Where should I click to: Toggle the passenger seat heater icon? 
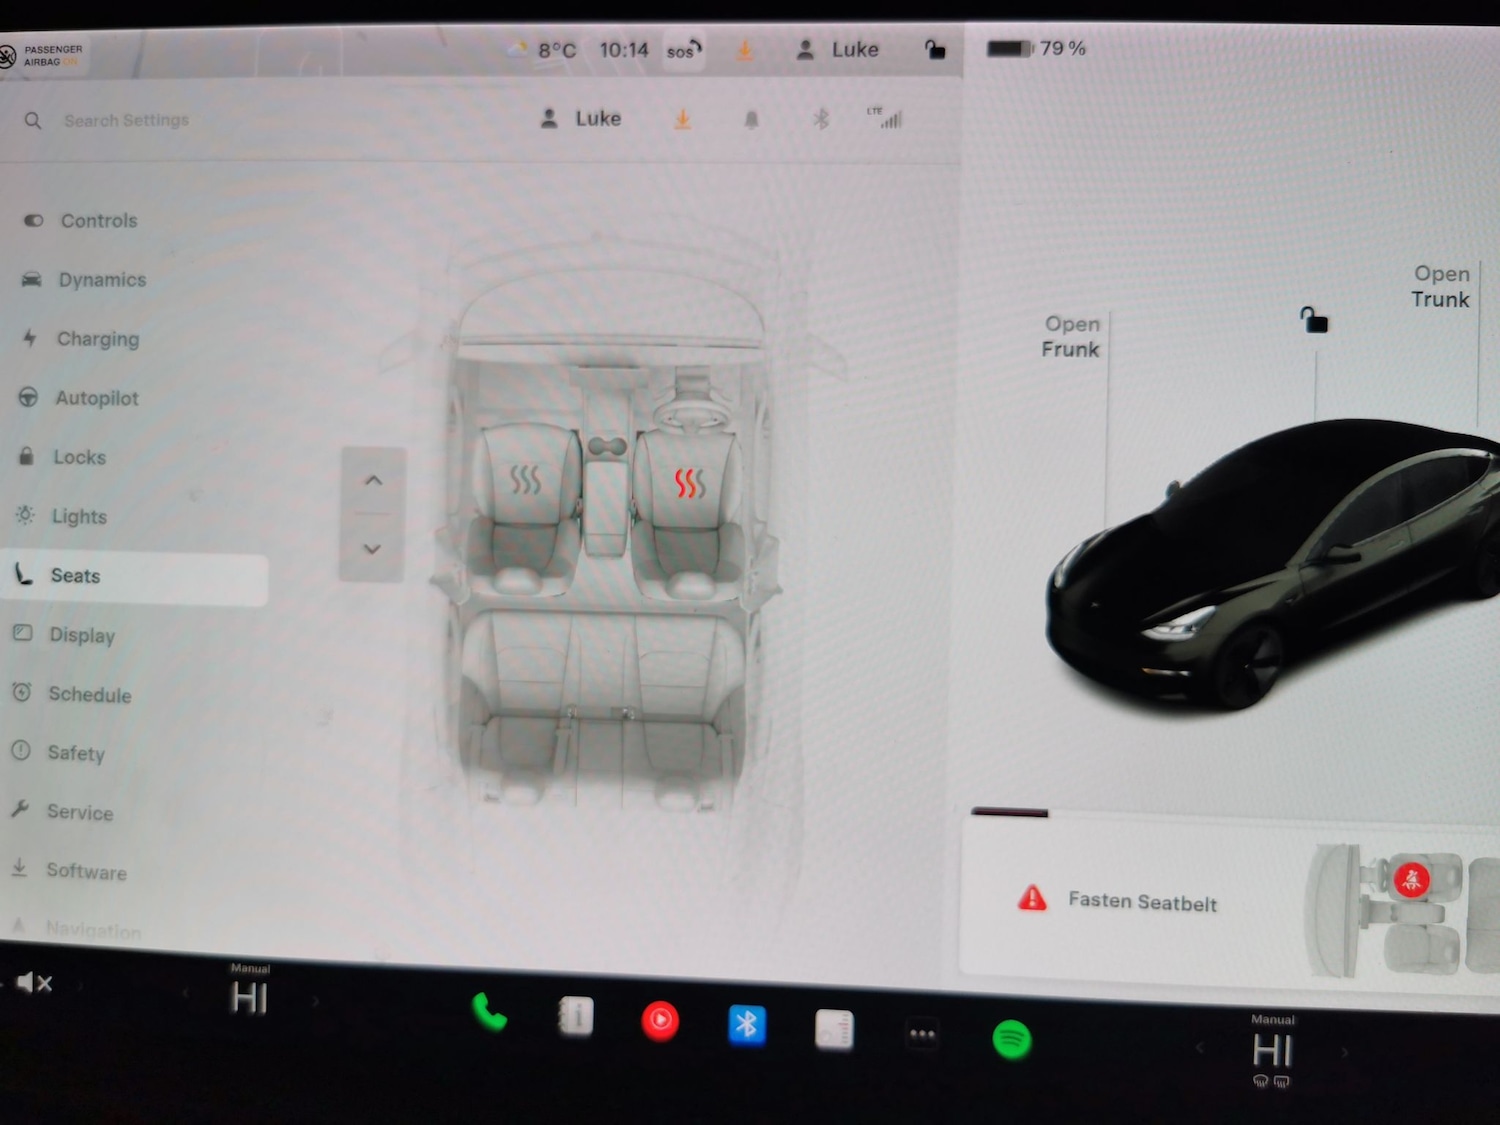click(x=525, y=481)
